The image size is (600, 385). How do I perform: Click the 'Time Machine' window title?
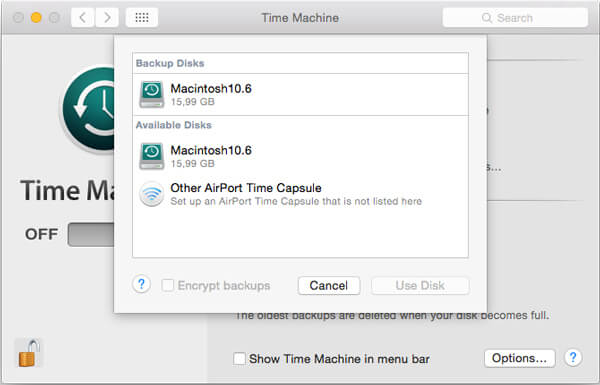300,18
